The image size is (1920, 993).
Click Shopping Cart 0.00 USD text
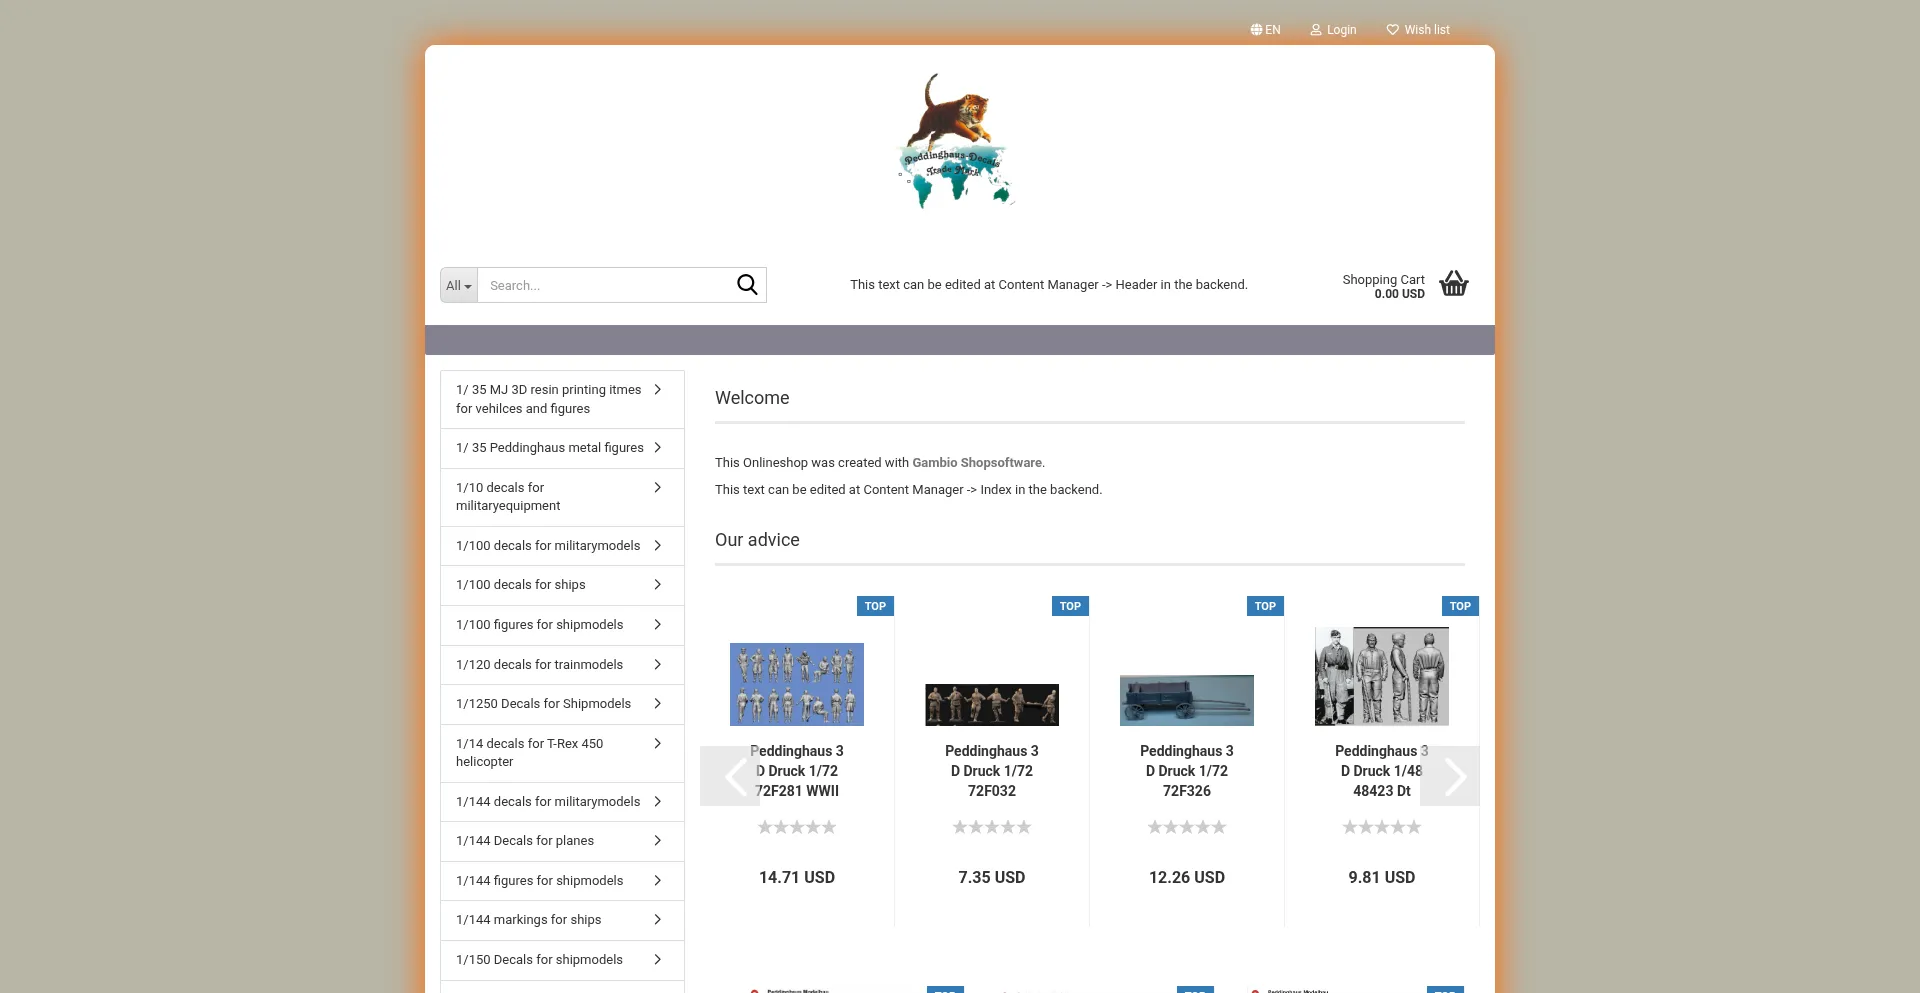1383,287
